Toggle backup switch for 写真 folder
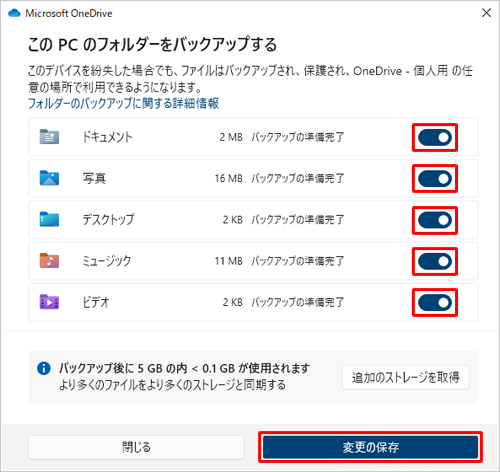The width and height of the screenshot is (500, 472). coord(435,179)
